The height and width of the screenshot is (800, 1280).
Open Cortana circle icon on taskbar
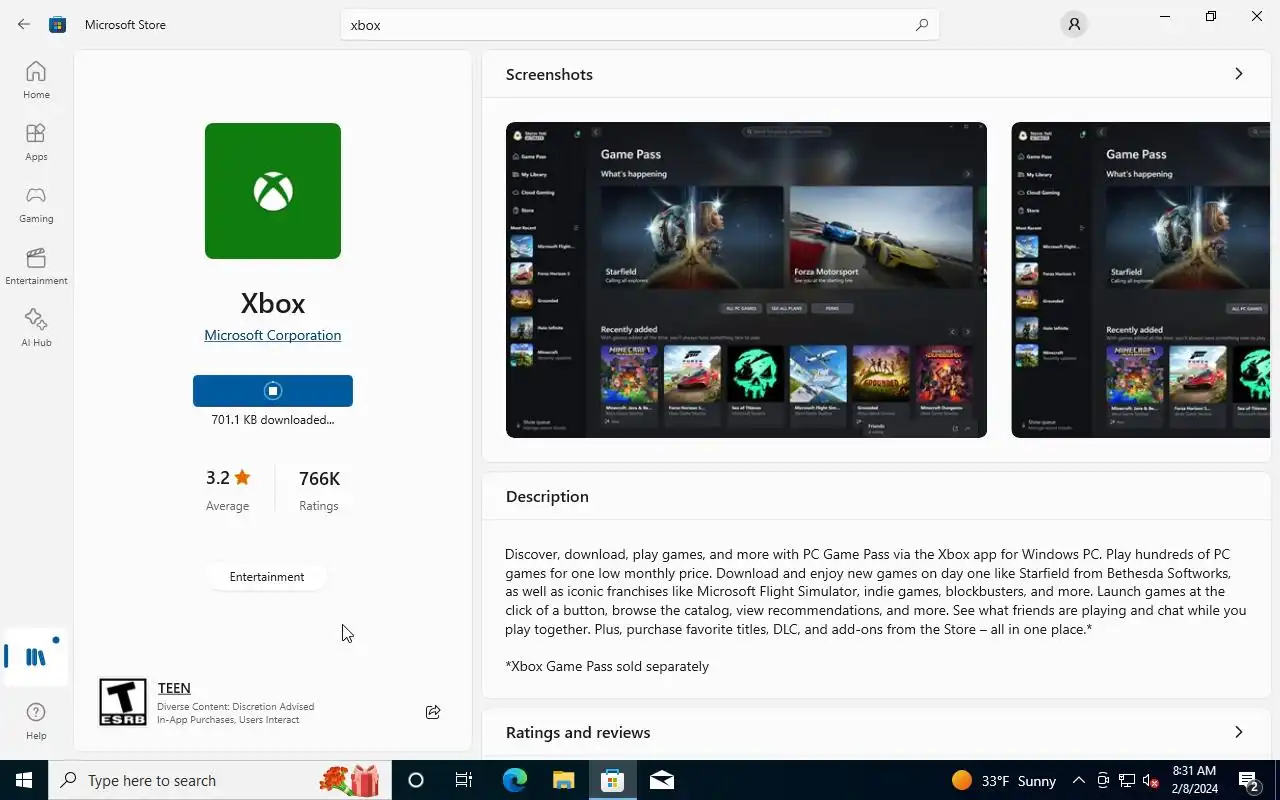tap(416, 780)
